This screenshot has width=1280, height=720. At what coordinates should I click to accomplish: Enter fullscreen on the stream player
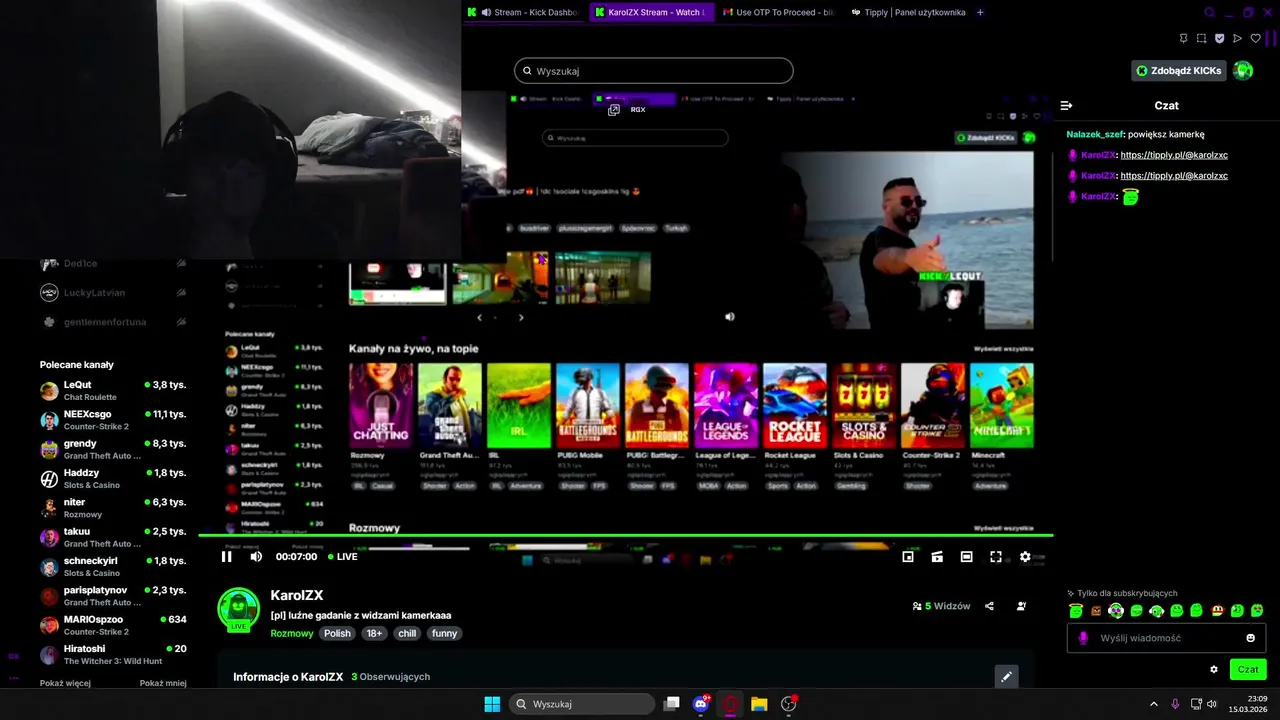pyautogui.click(x=996, y=557)
